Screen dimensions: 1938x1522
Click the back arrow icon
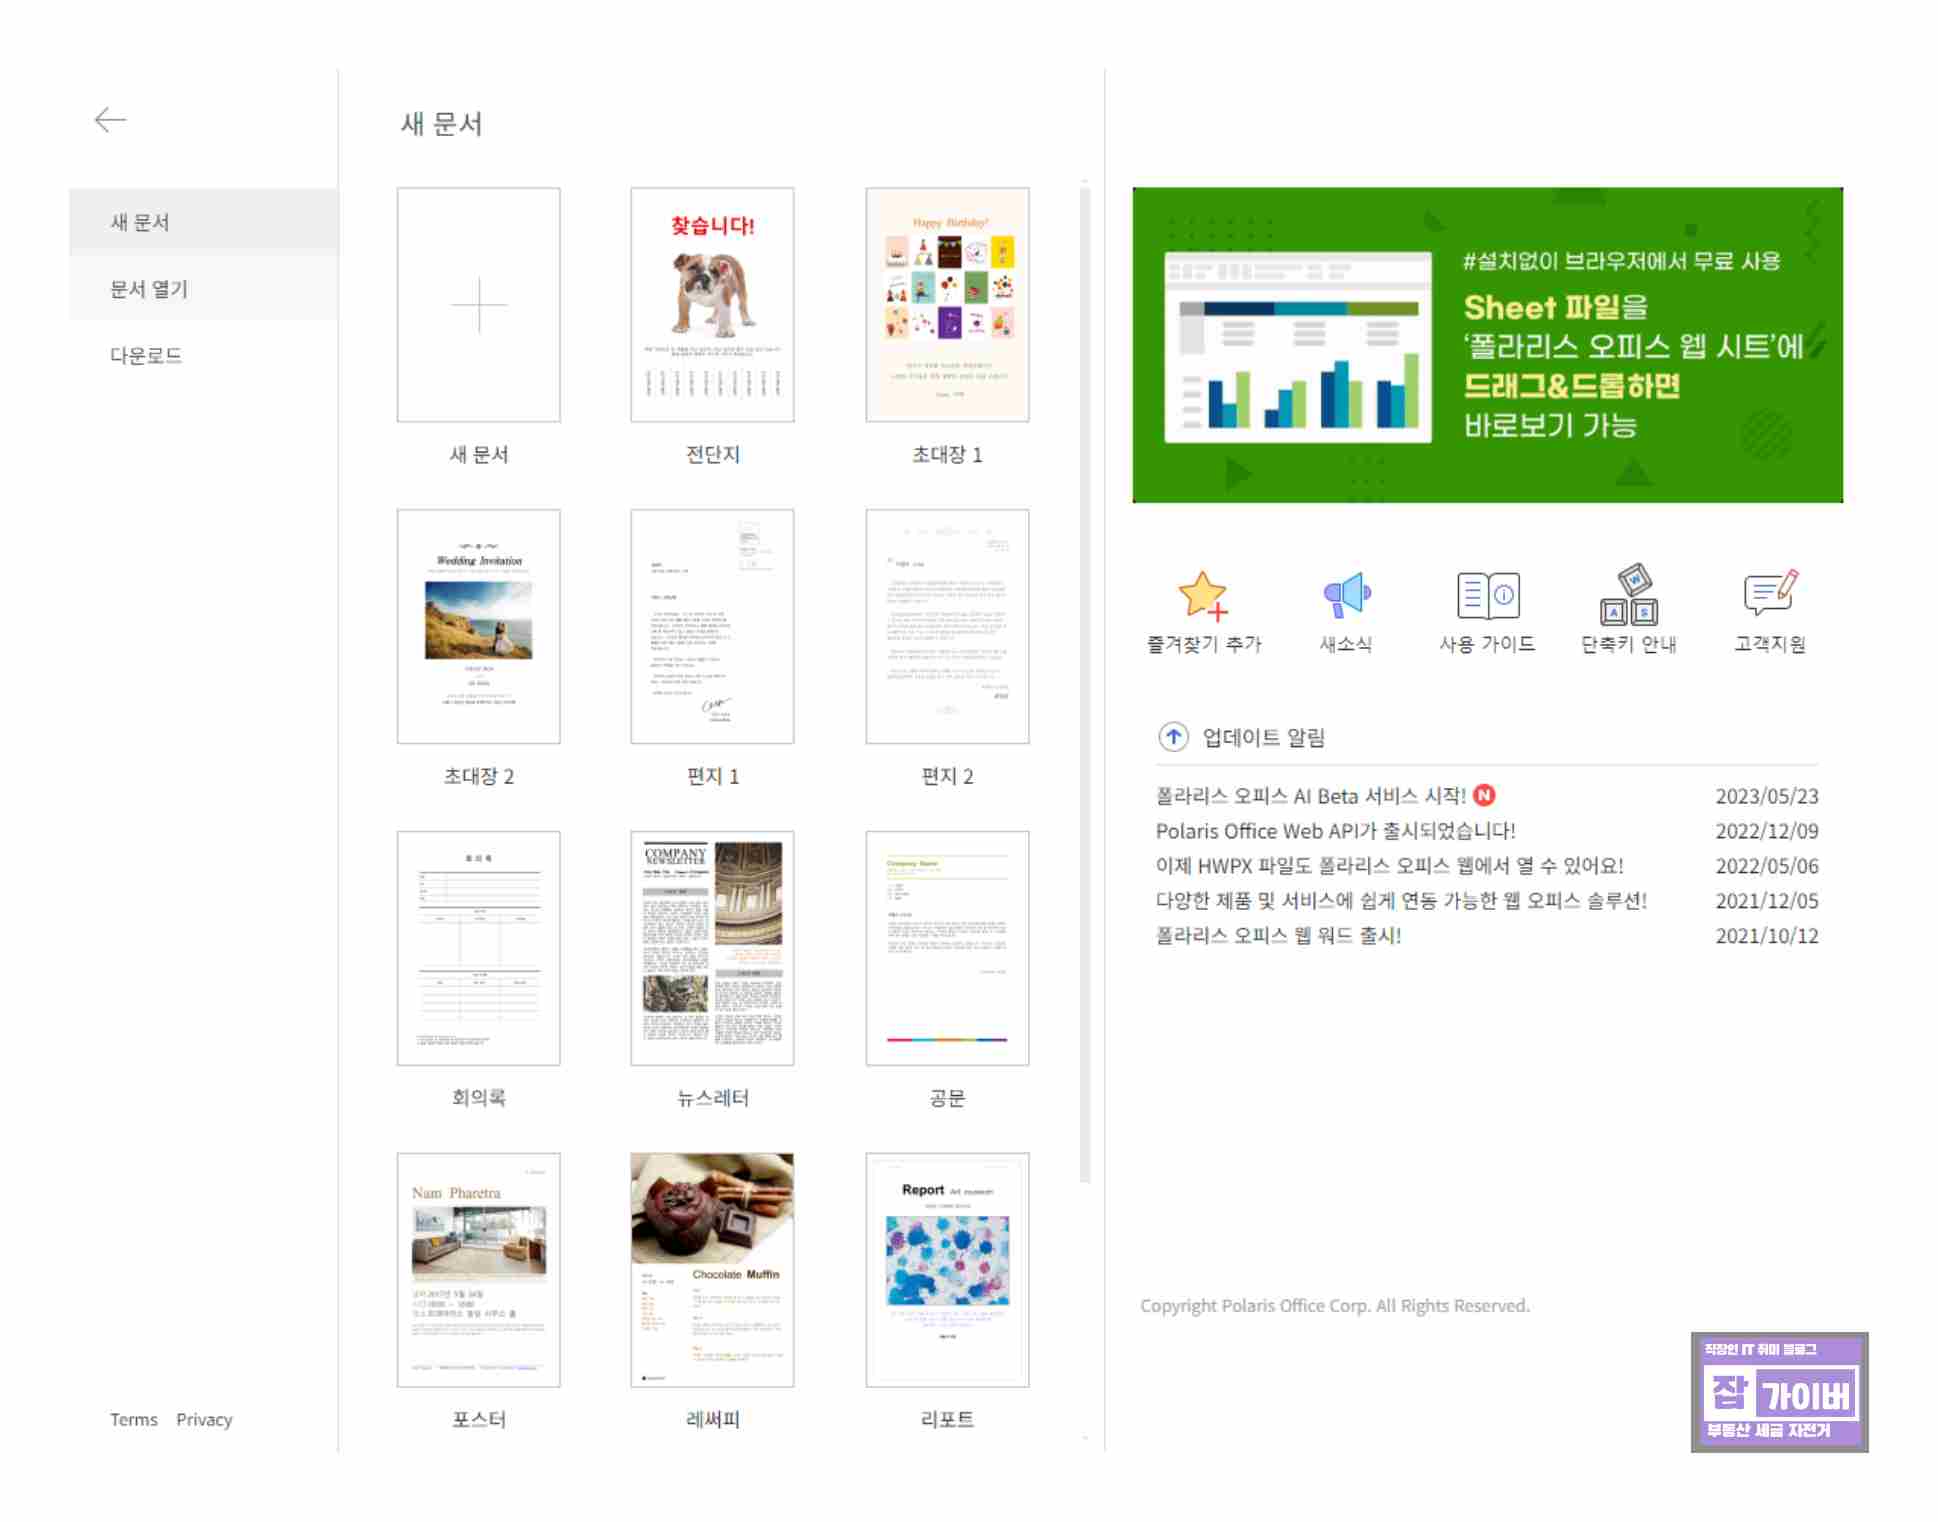110,120
